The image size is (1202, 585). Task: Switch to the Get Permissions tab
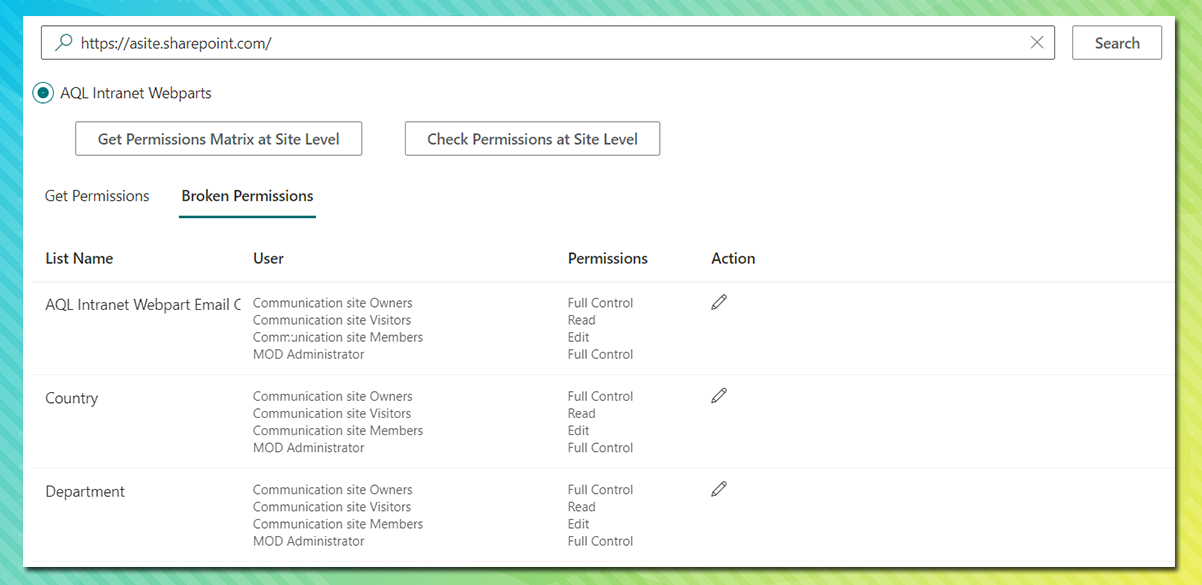97,196
